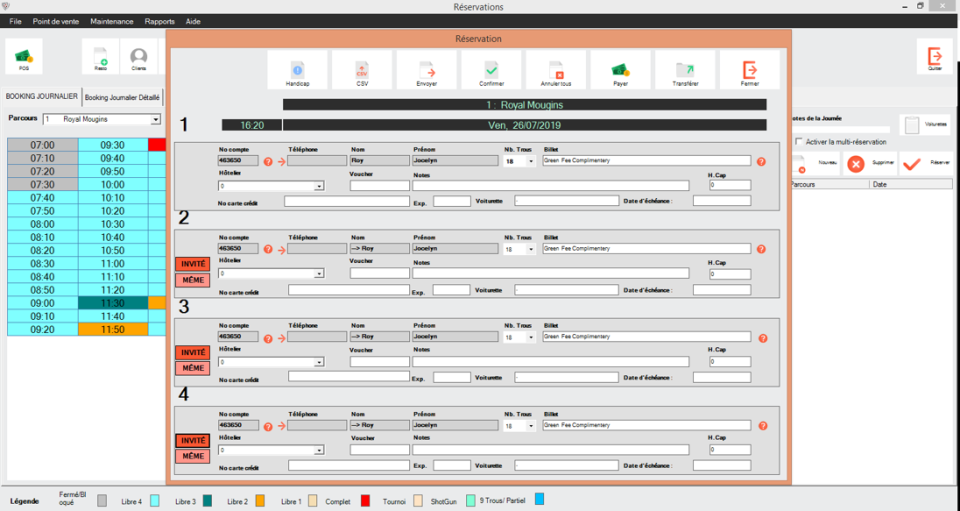Click account arrow icon for player 3
Screen dimensions: 960x511
(281, 338)
